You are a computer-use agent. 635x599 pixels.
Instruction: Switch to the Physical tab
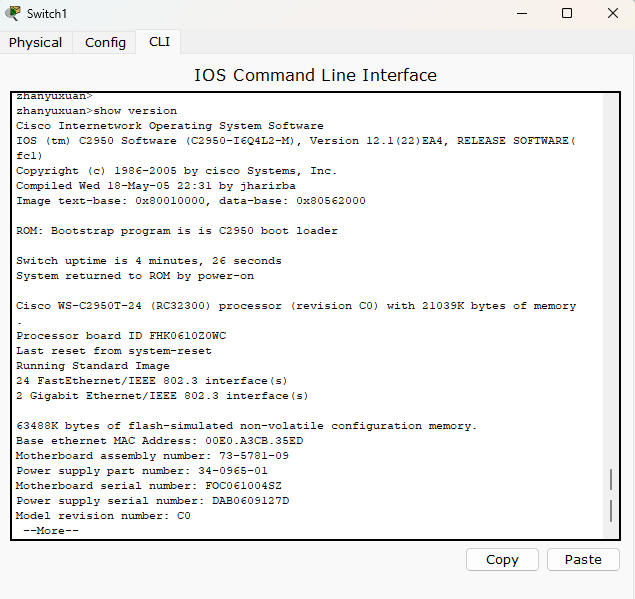[x=36, y=43]
